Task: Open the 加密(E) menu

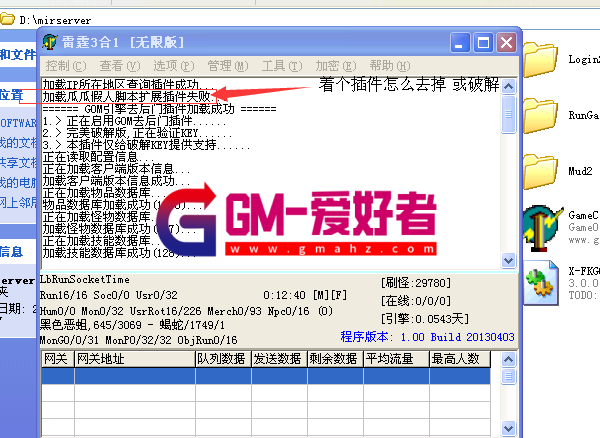Action: [x=336, y=66]
